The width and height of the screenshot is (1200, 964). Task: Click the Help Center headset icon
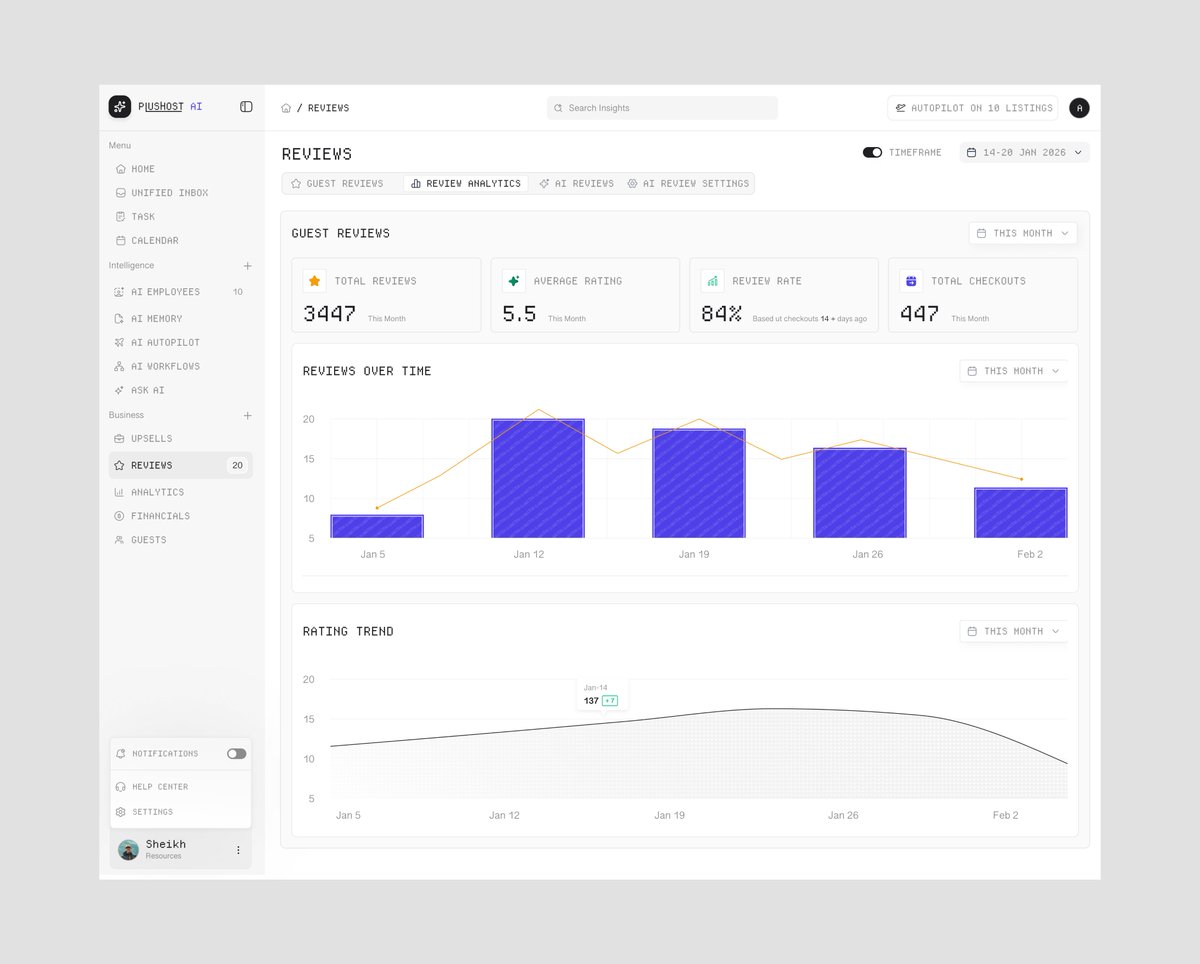(121, 787)
